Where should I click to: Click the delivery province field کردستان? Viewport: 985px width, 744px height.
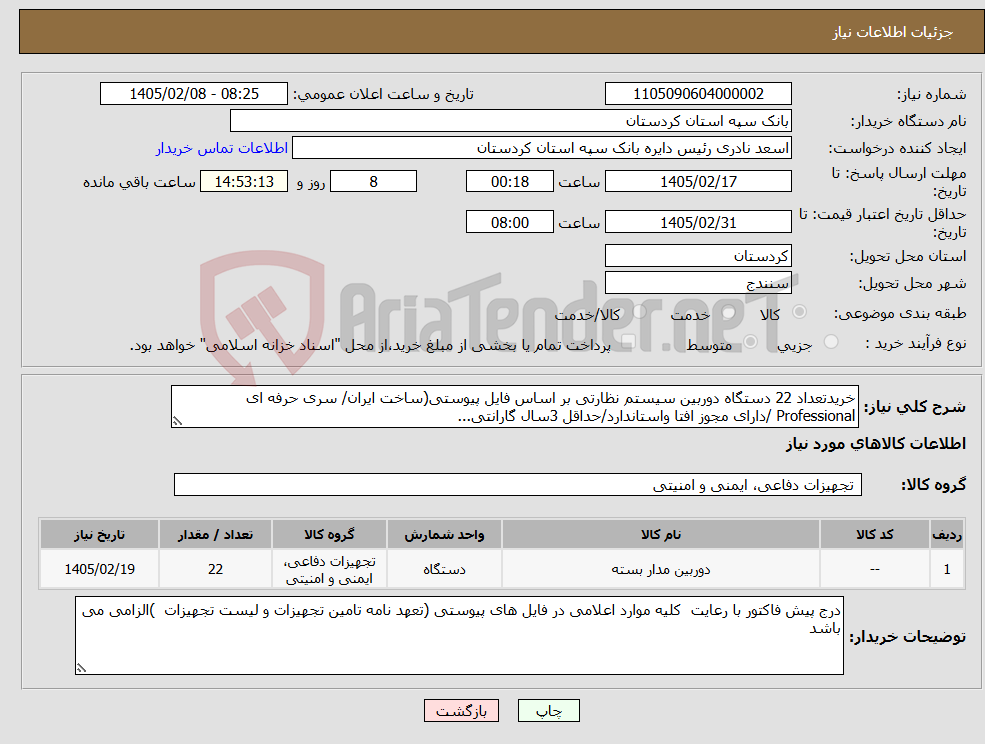click(x=698, y=256)
